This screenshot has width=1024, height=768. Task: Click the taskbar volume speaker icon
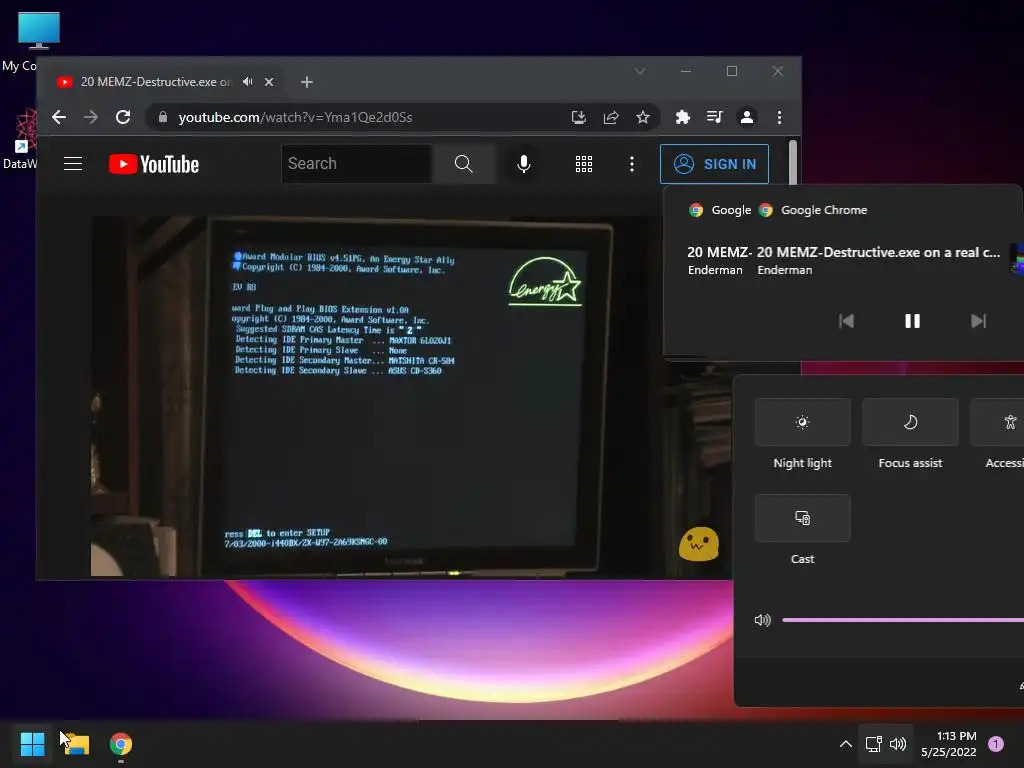click(898, 744)
